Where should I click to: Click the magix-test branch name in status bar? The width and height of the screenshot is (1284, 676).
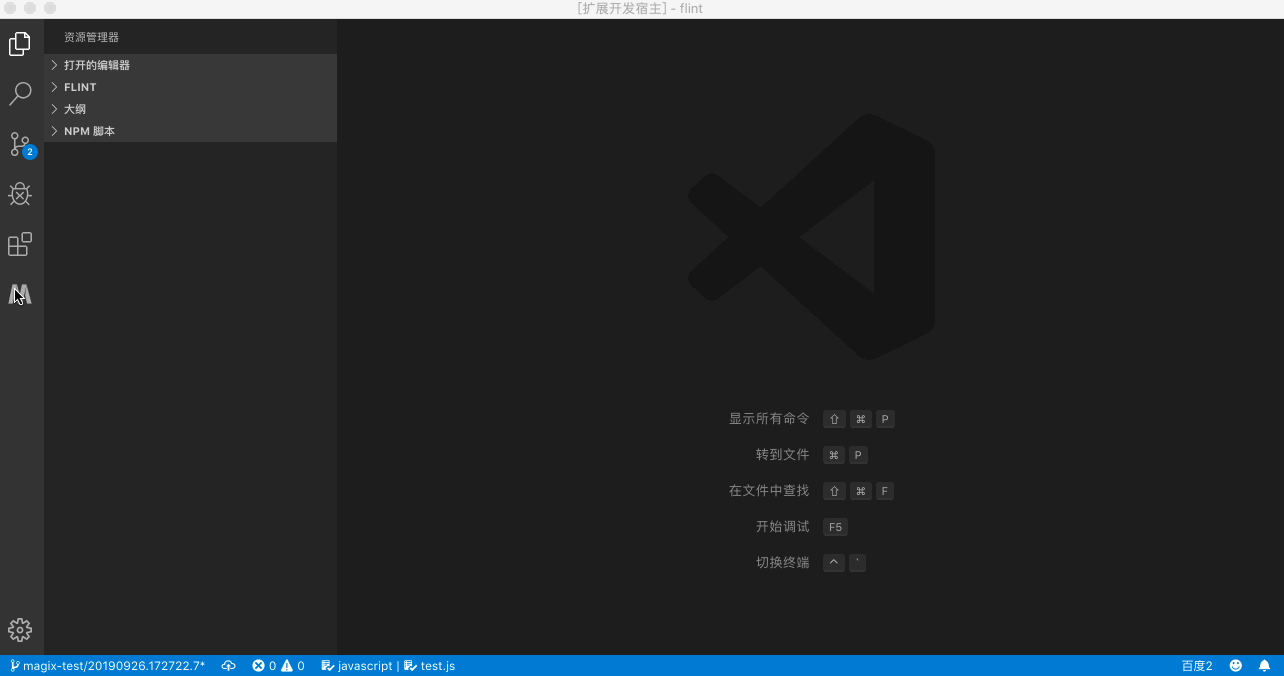tap(107, 666)
